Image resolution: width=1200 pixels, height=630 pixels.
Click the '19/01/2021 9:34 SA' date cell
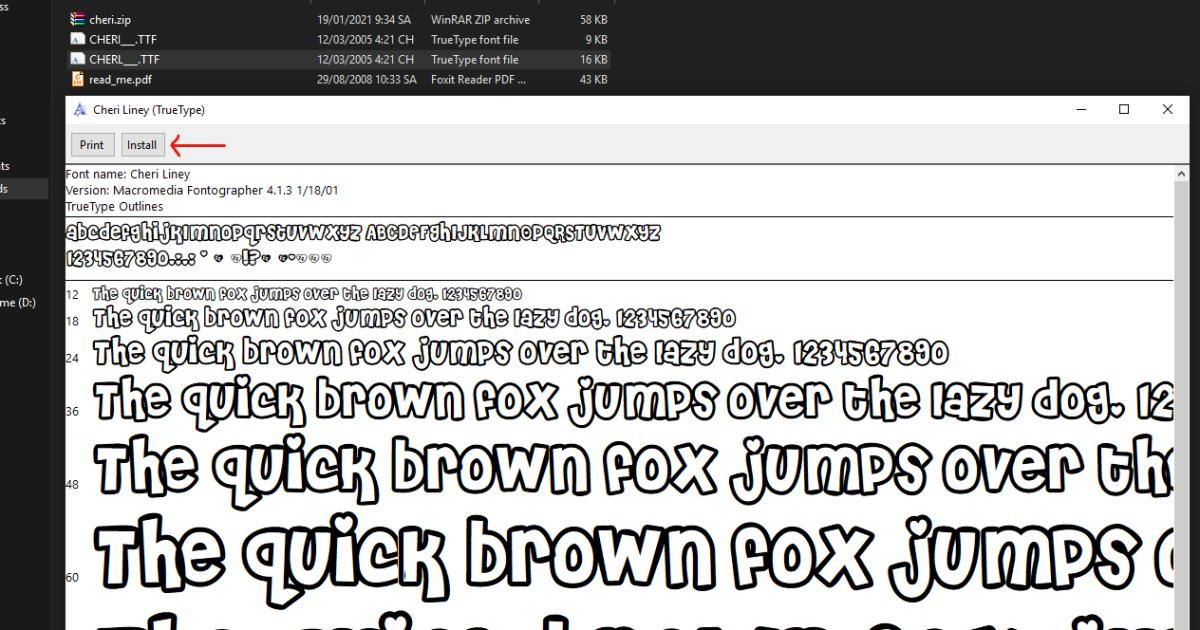(365, 19)
